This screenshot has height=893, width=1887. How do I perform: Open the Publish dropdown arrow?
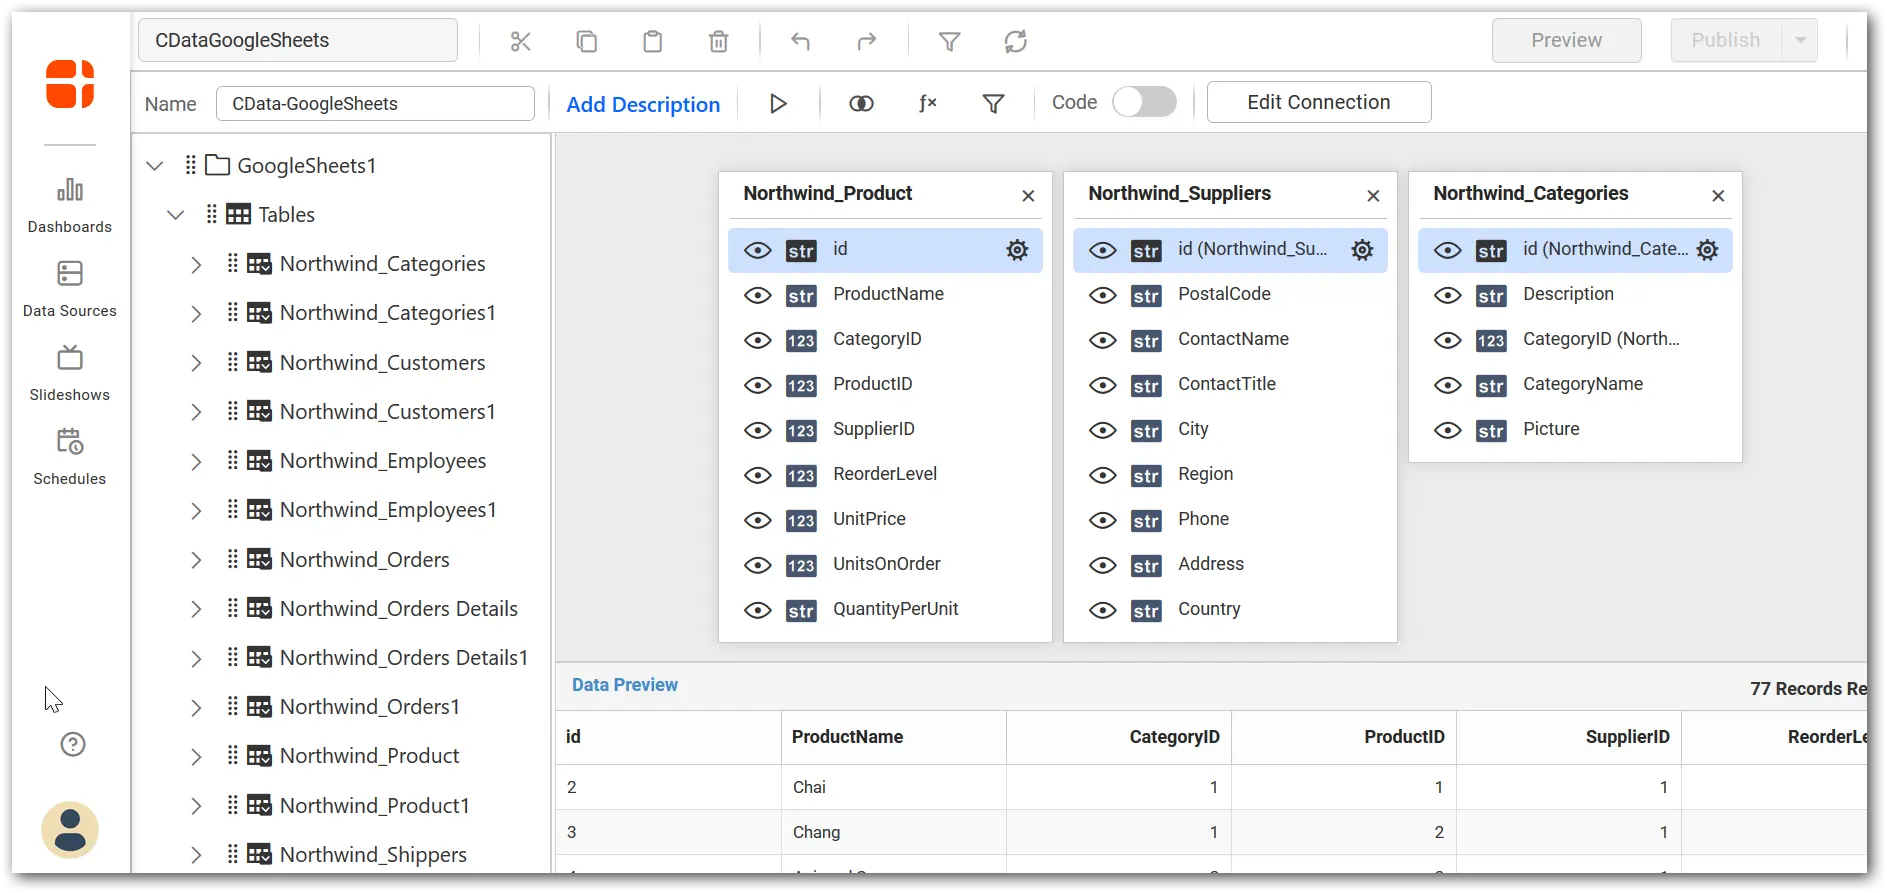click(x=1800, y=41)
